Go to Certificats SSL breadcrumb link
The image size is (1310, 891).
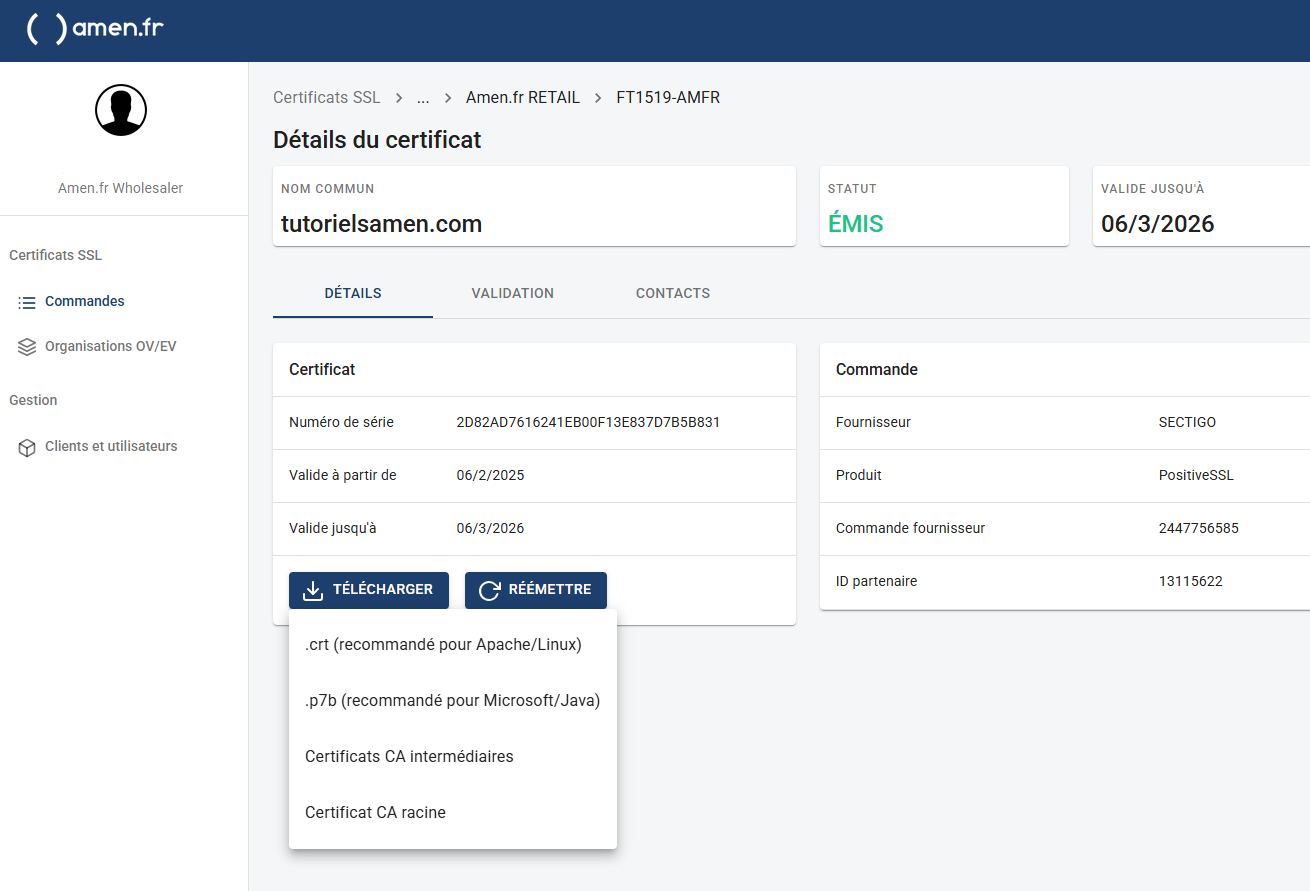coord(327,98)
